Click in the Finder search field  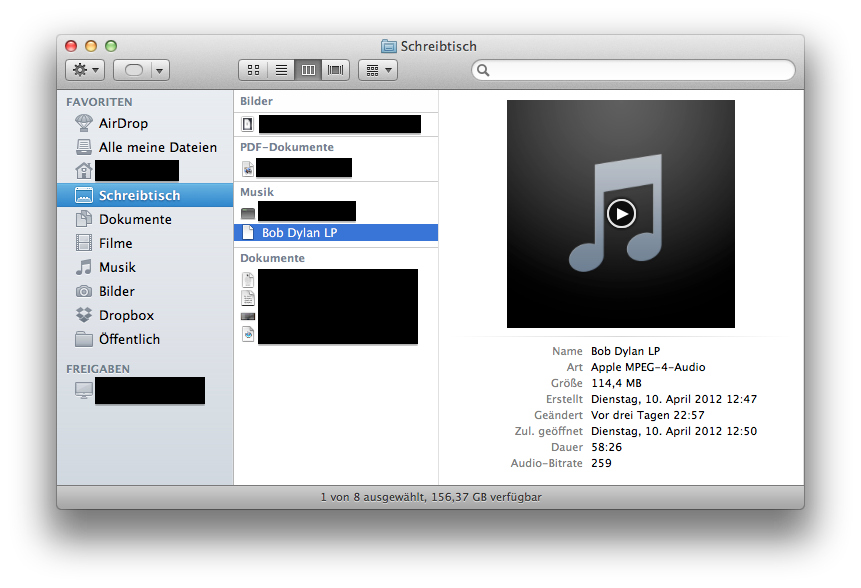pyautogui.click(x=633, y=70)
